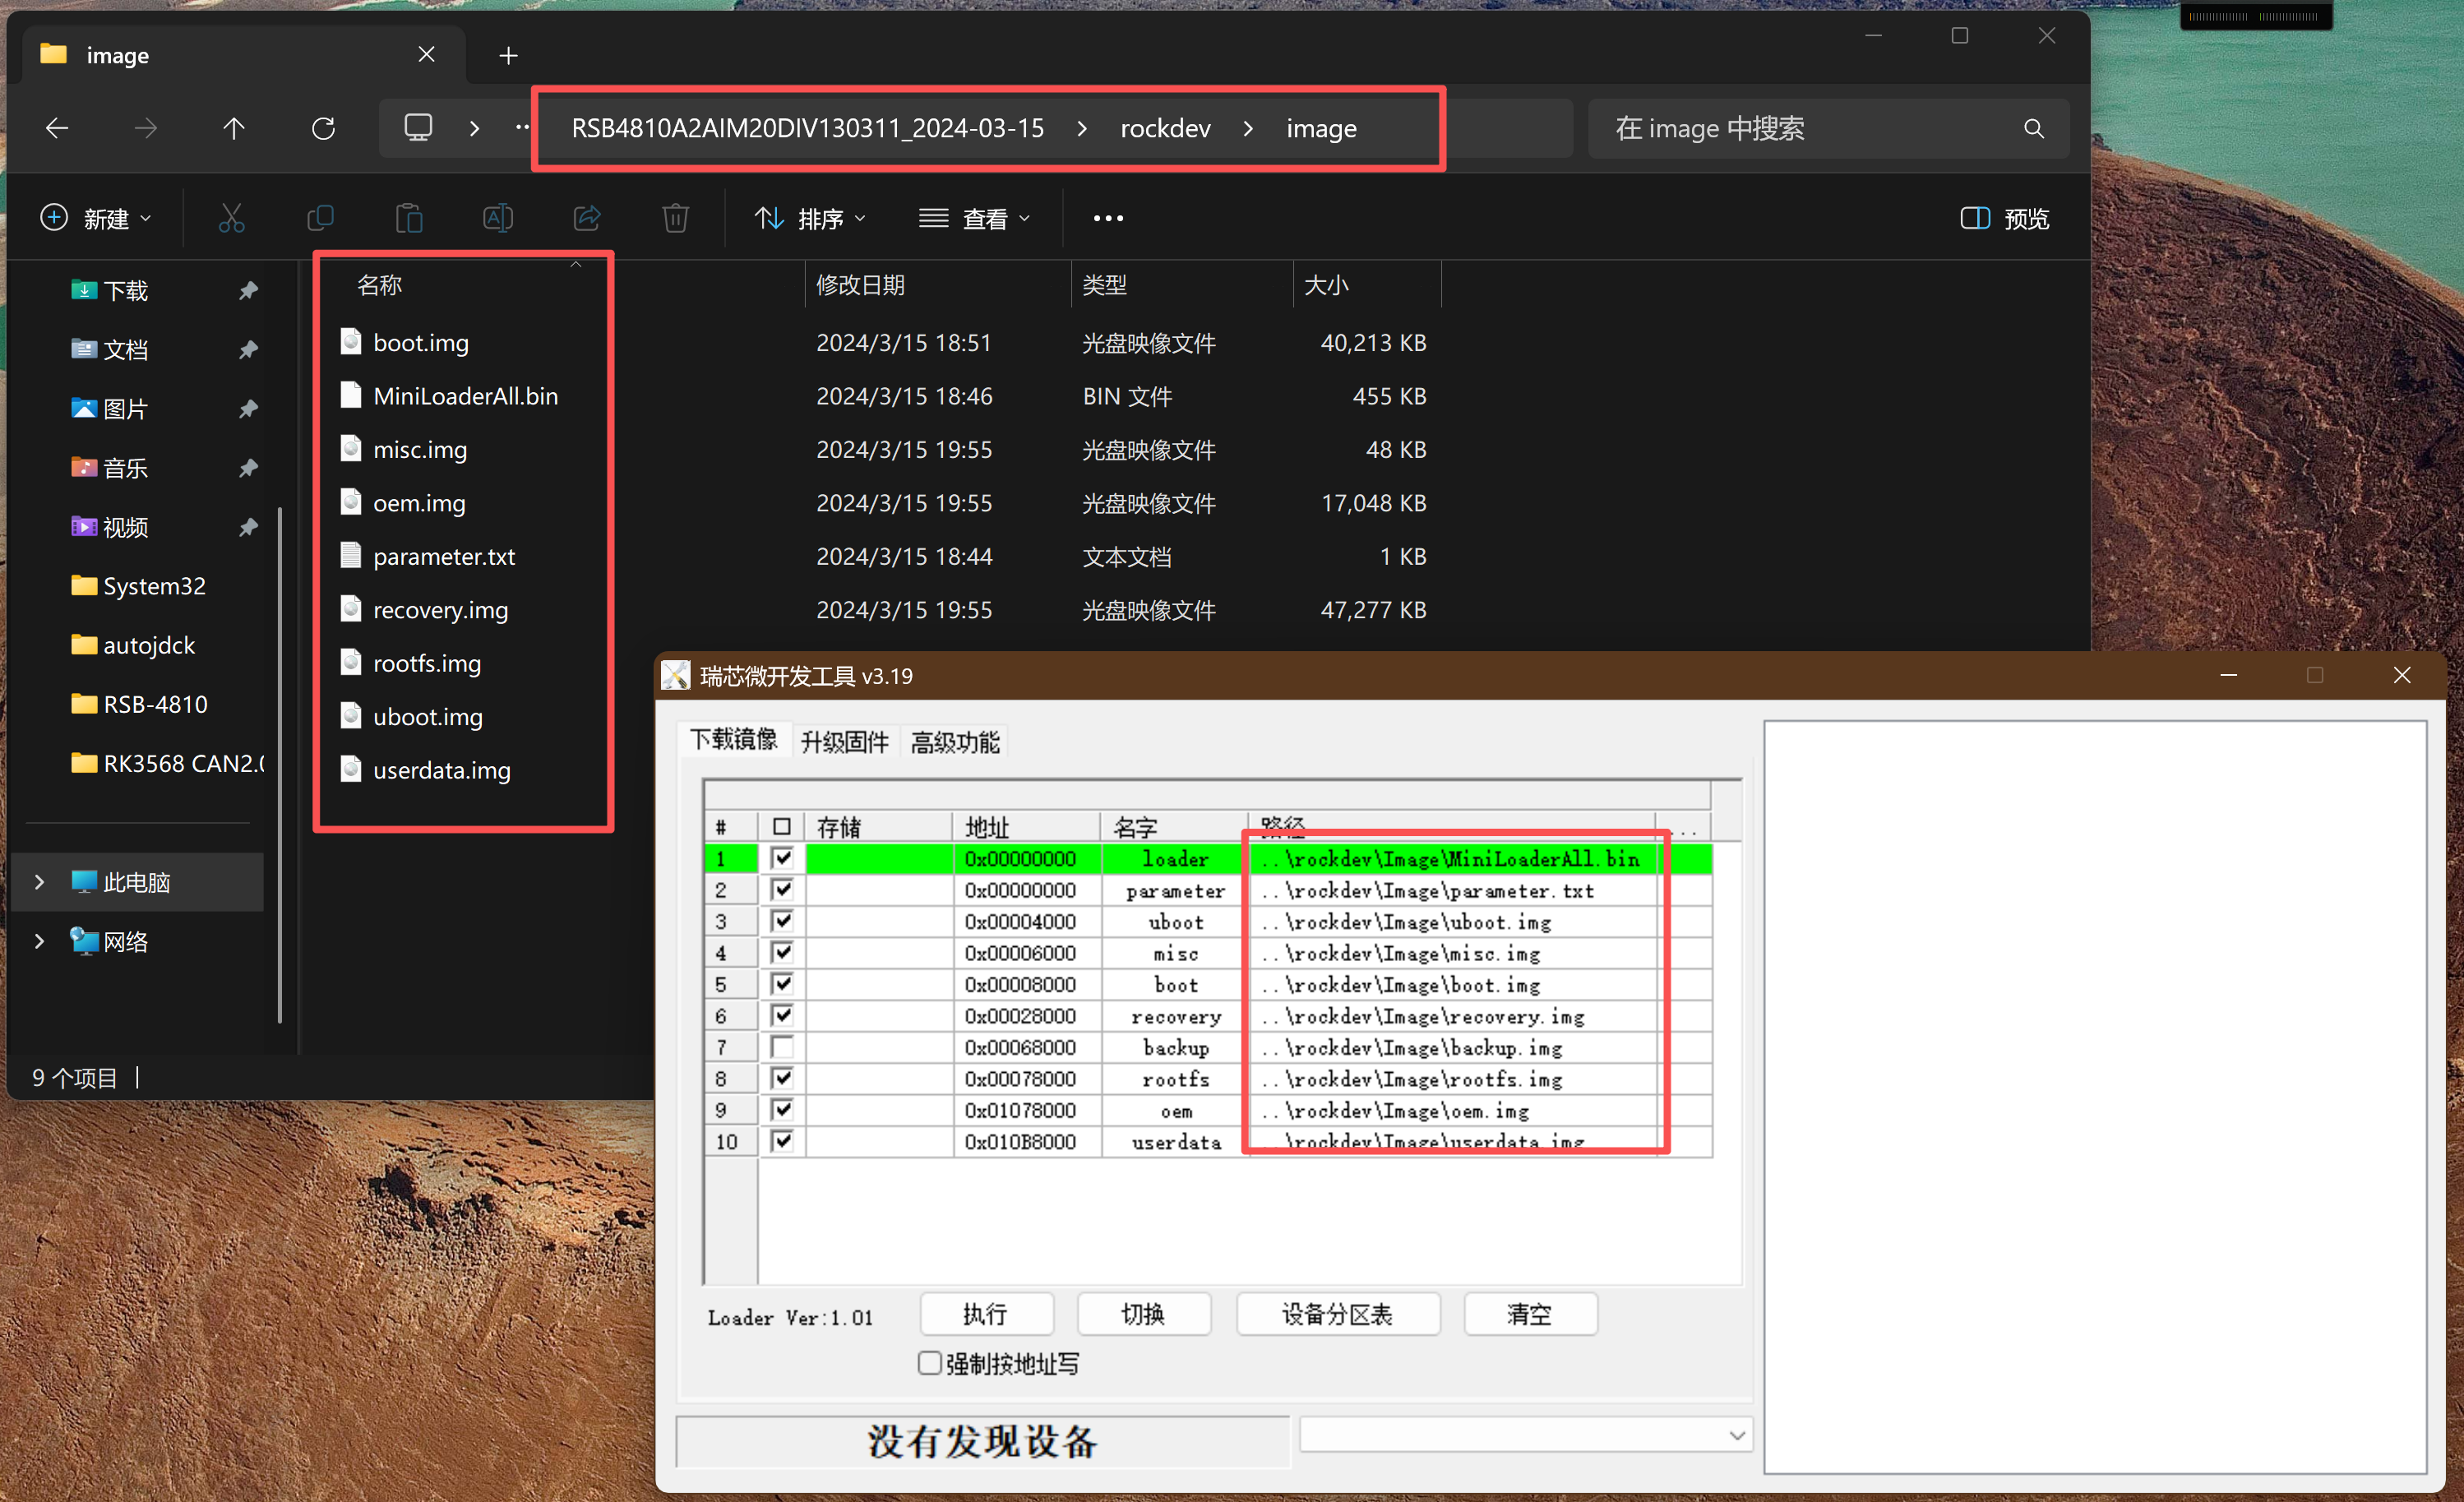Open the 排序 sort dropdown
This screenshot has width=2464, height=1502.
(810, 218)
